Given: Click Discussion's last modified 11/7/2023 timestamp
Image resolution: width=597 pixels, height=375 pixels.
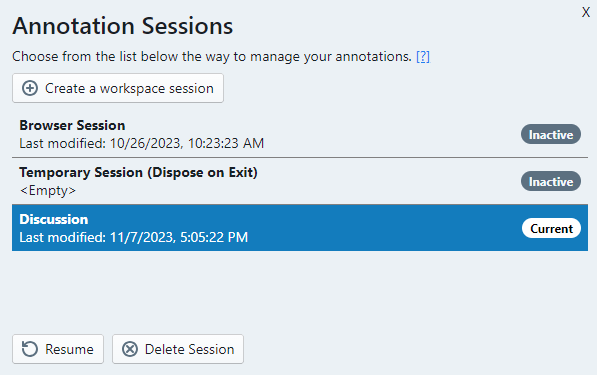Looking at the screenshot, I should click(134, 237).
